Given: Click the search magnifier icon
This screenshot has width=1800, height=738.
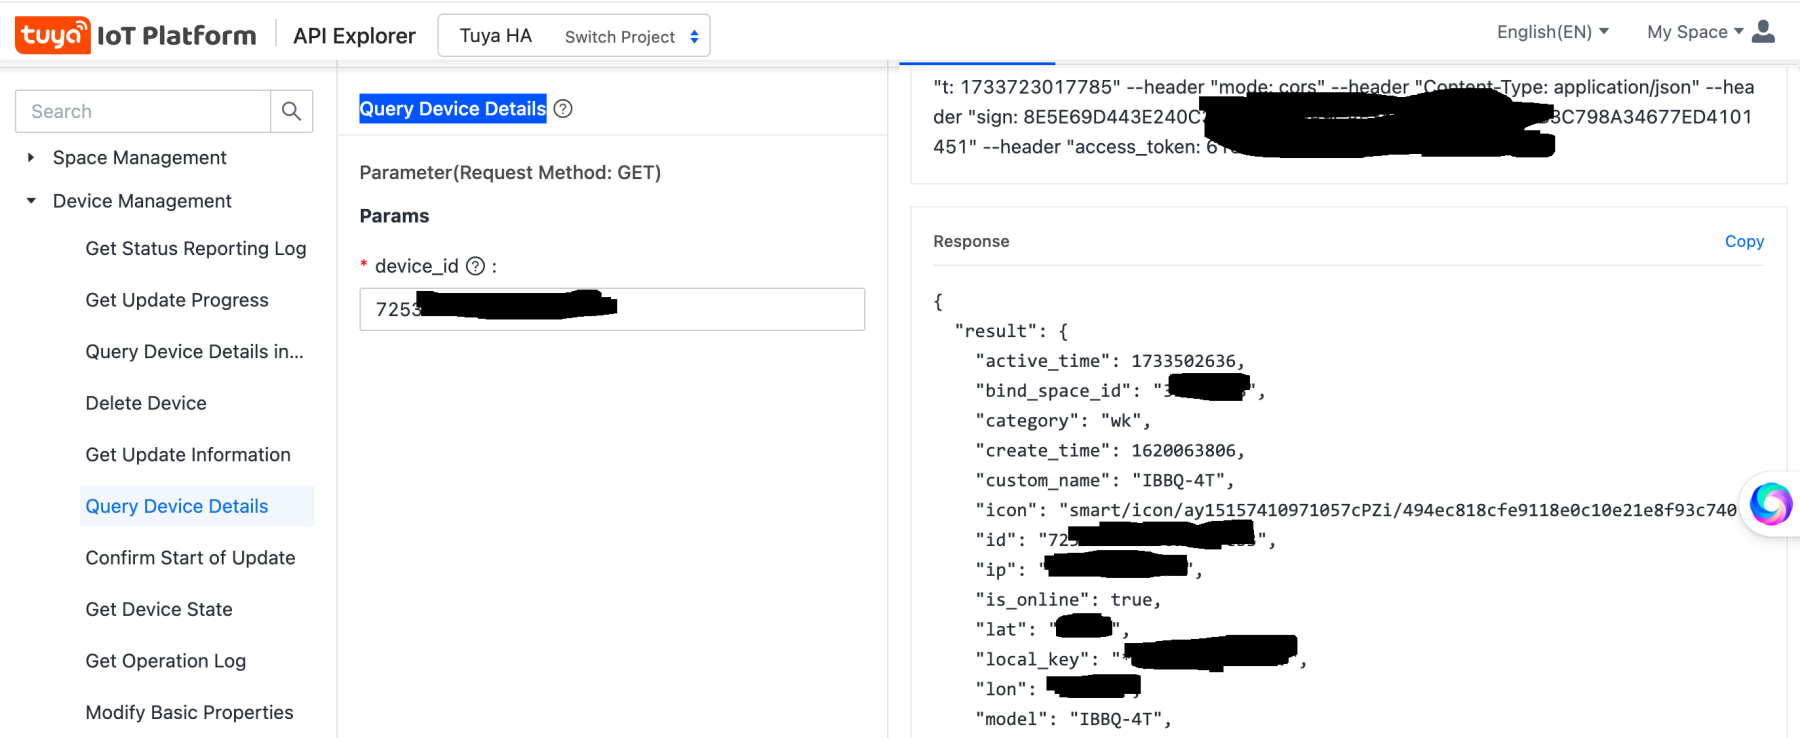Looking at the screenshot, I should 291,111.
